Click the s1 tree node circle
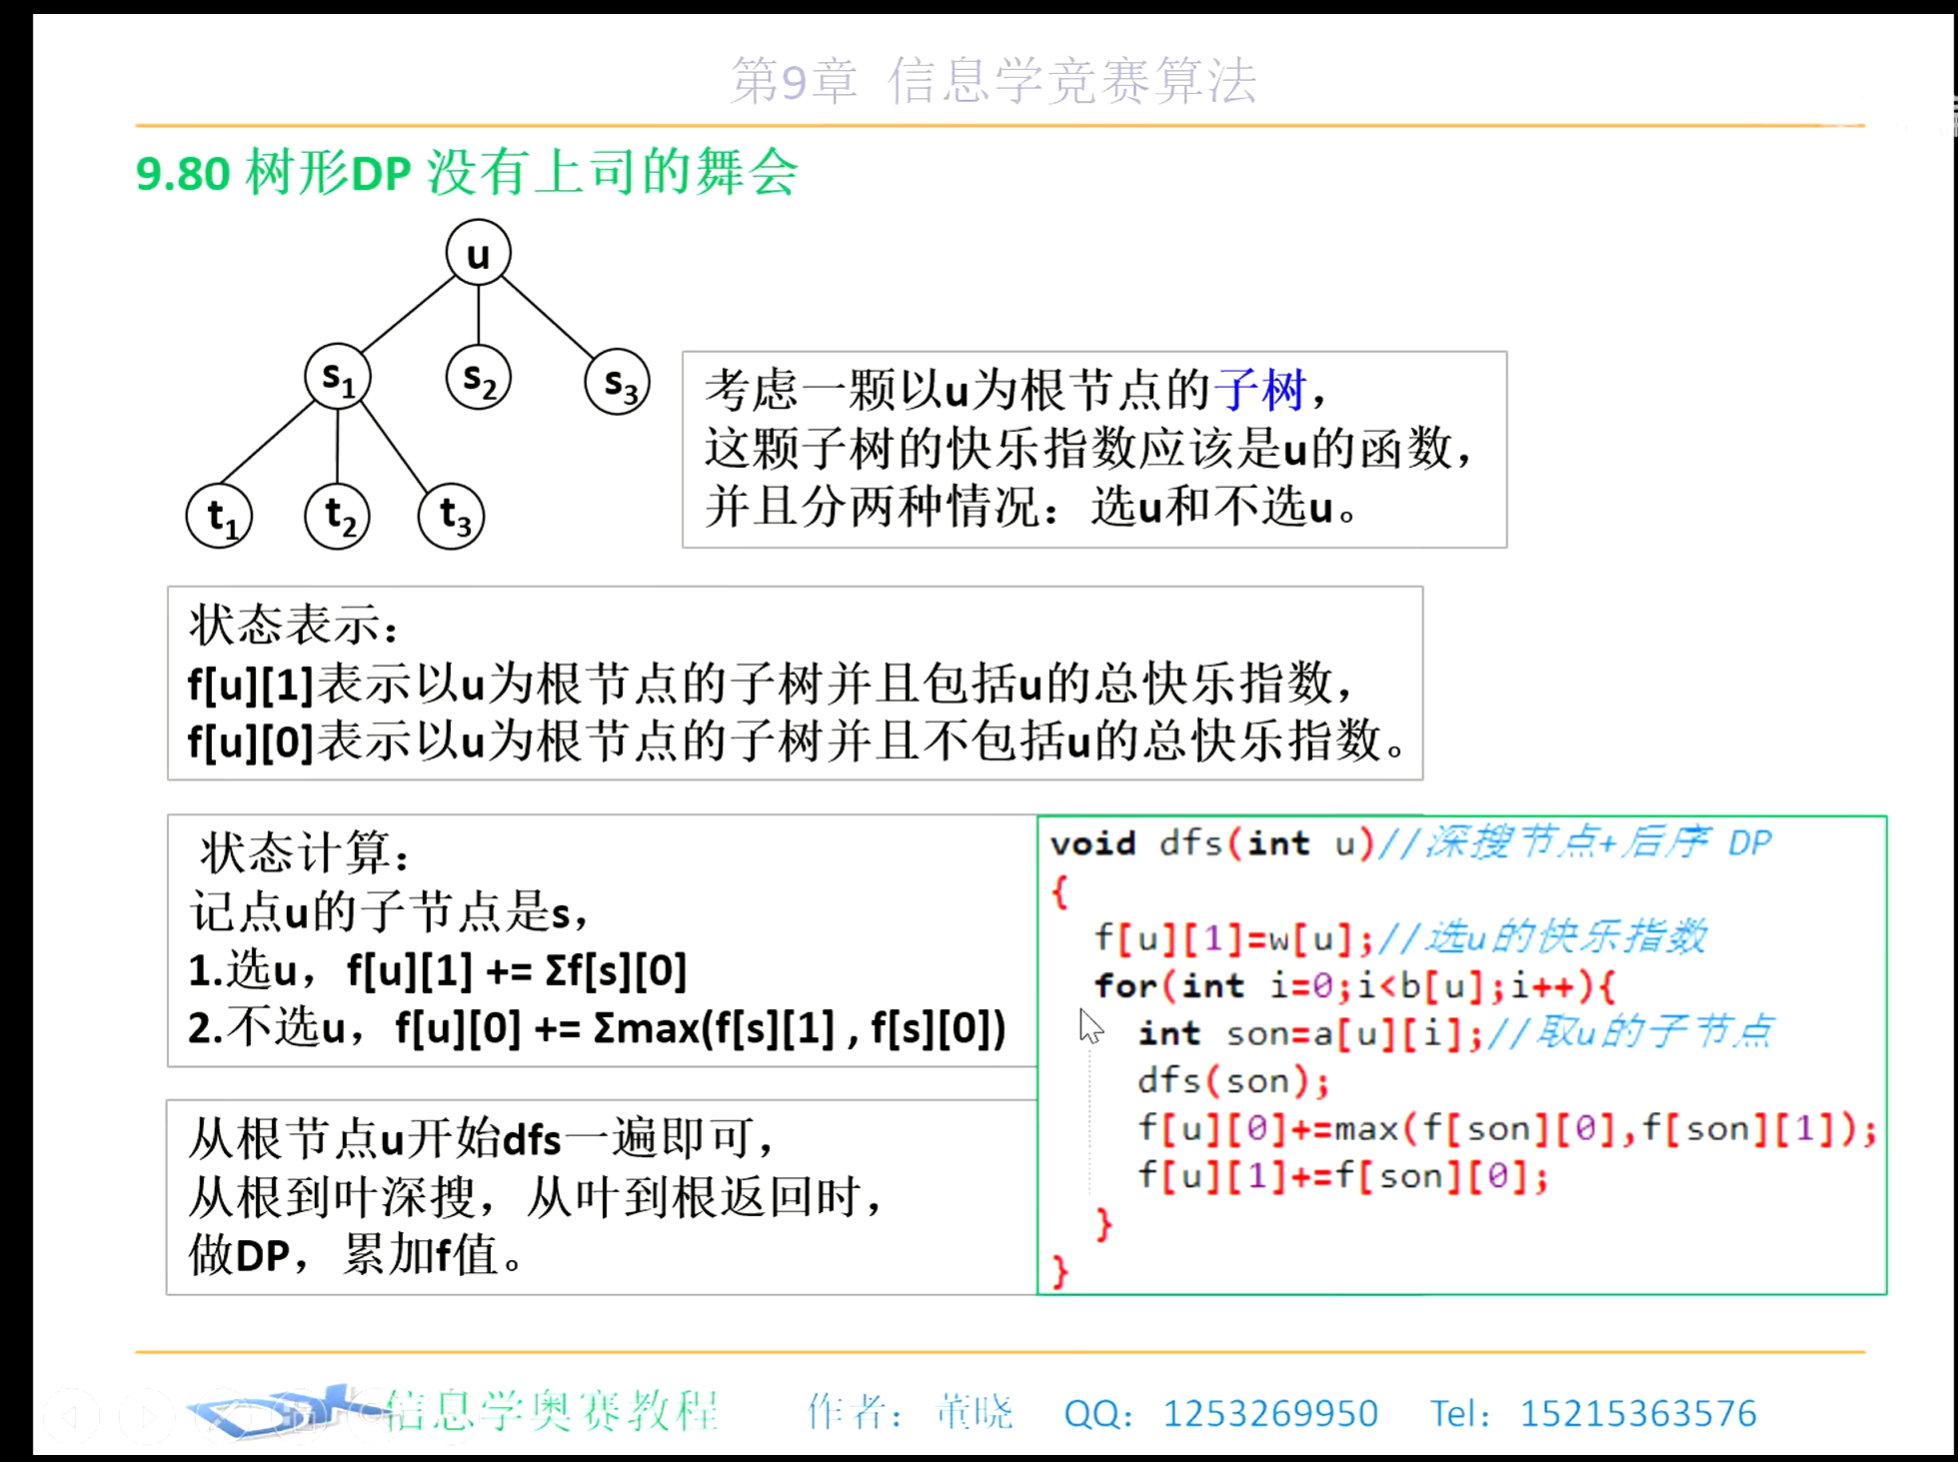Viewport: 1958px width, 1462px height. click(x=338, y=378)
